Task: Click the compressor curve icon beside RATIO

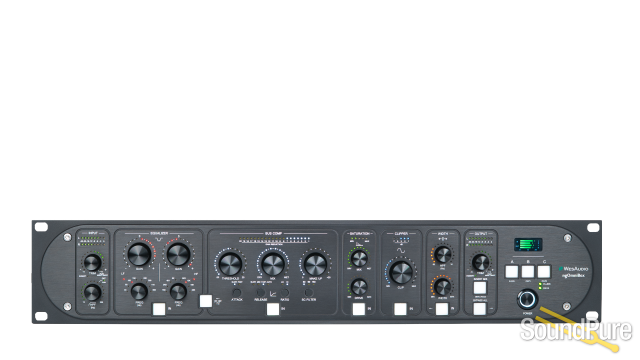Action: coord(273,293)
